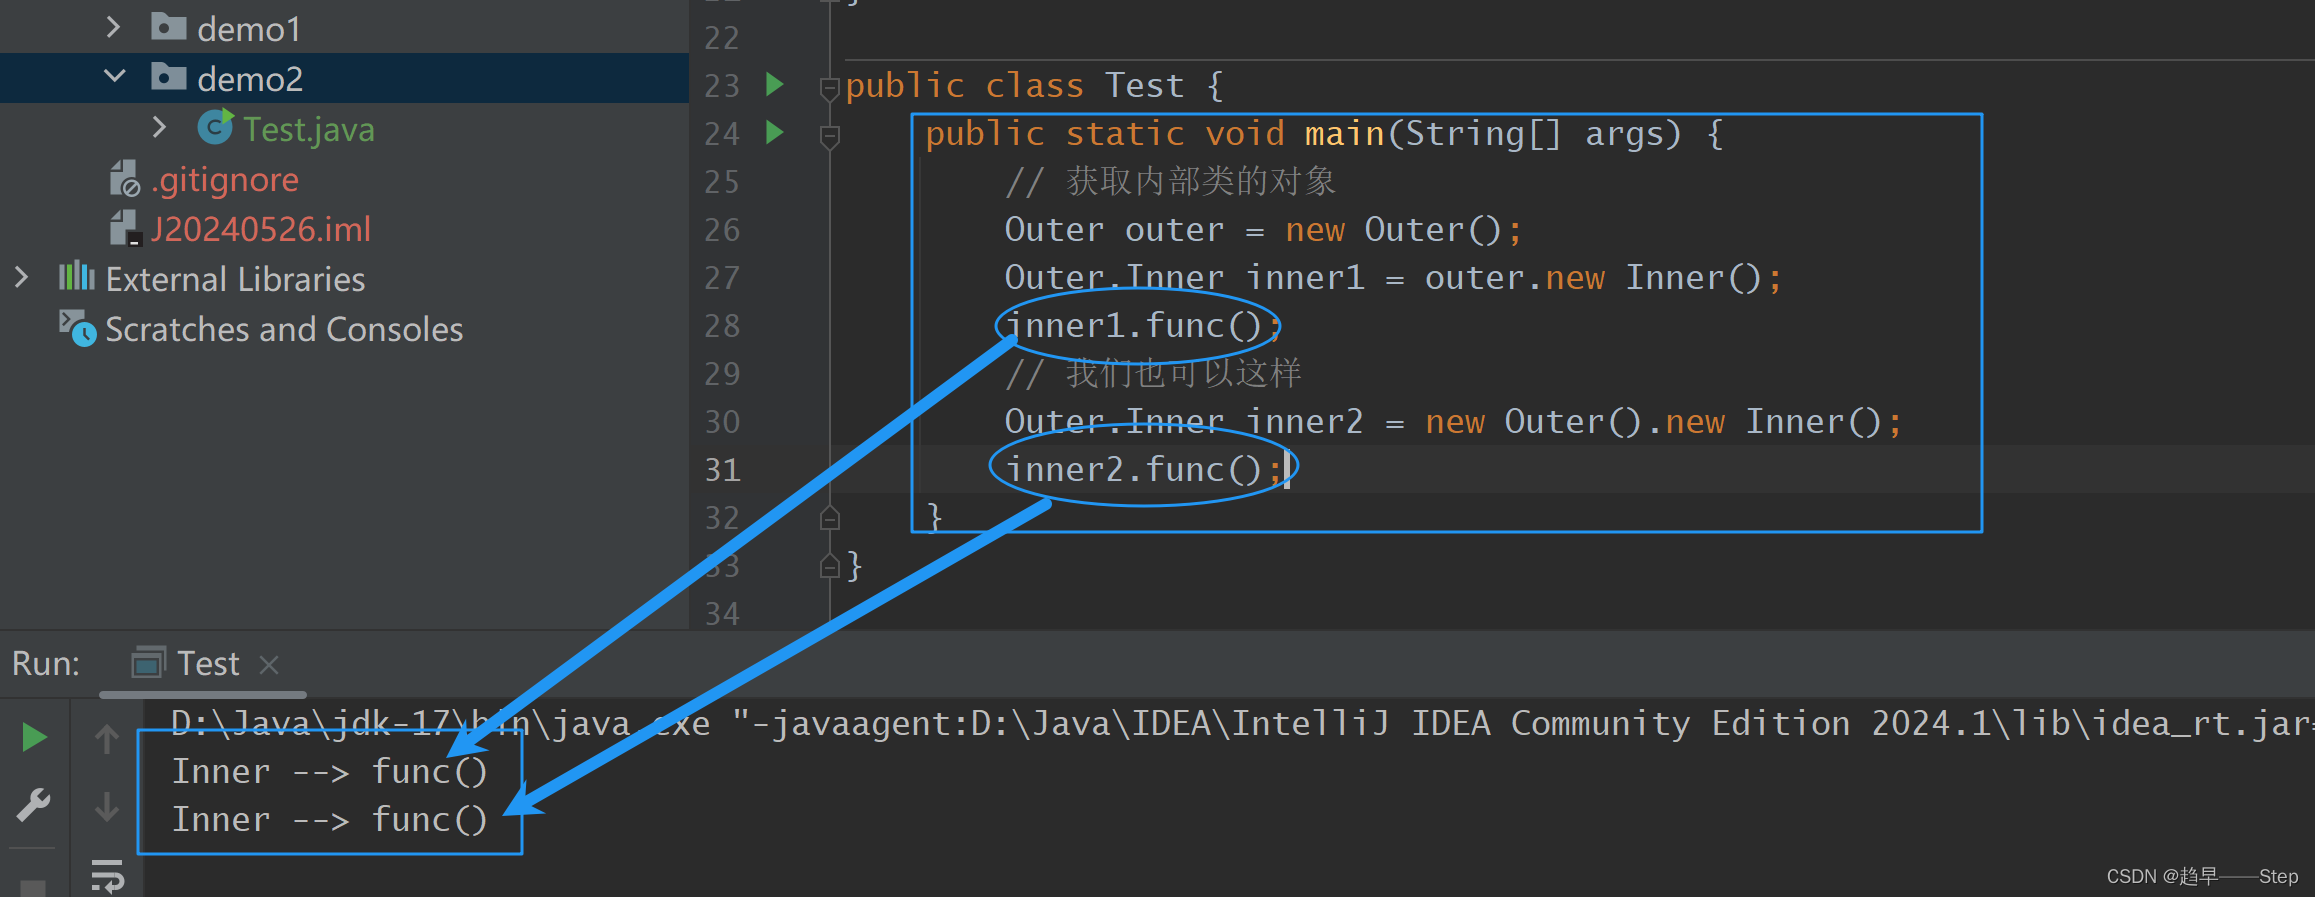This screenshot has width=2315, height=897.
Task: Click the demo2 folder icon
Action: 168,76
